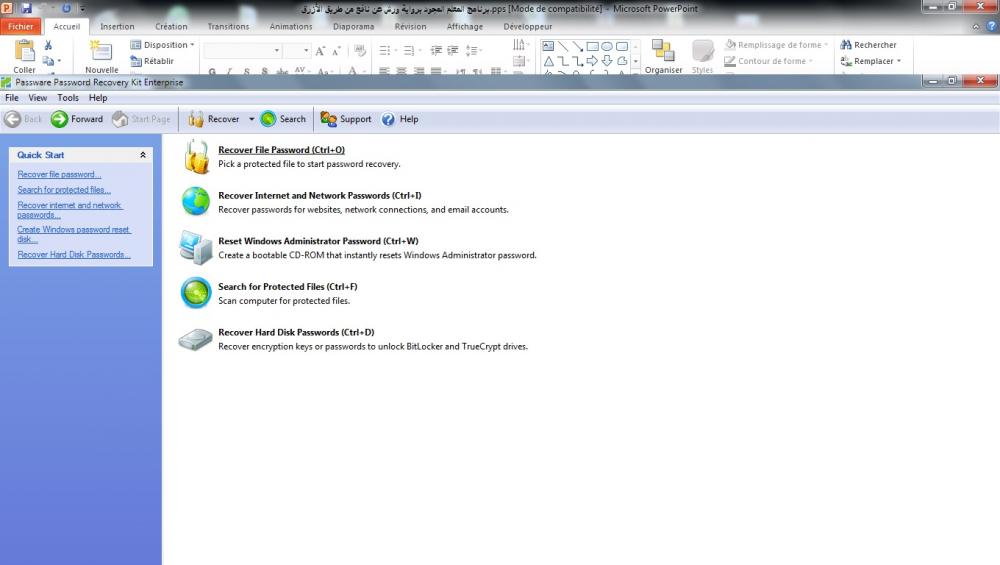
Task: Select the right arrow shape in shapes gallery
Action: point(592,61)
